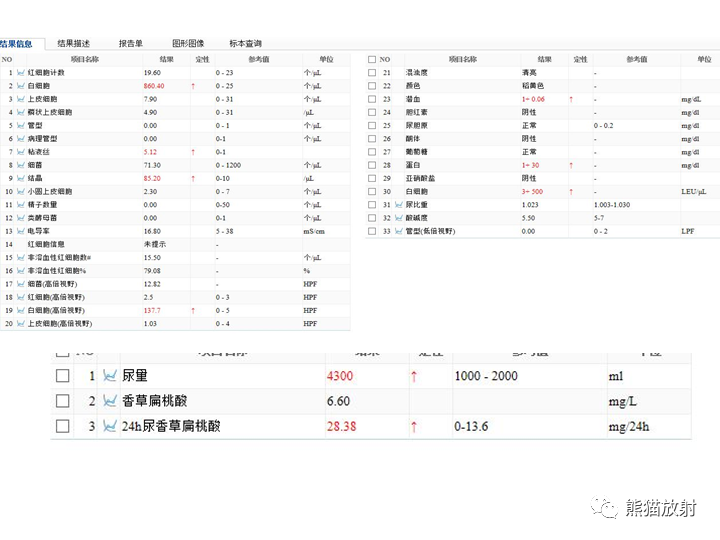Open trend chart icon for 24h尿香草扁桃酸 row
The height and width of the screenshot is (540, 720).
pos(110,427)
